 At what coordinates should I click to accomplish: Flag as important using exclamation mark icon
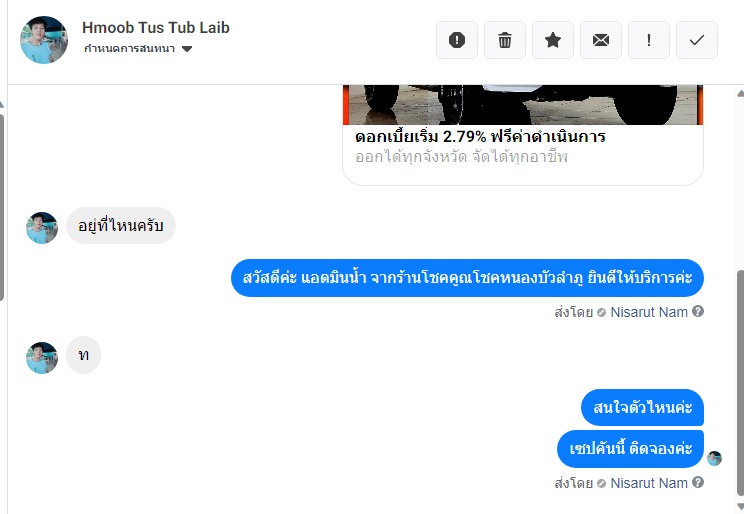[x=649, y=40]
